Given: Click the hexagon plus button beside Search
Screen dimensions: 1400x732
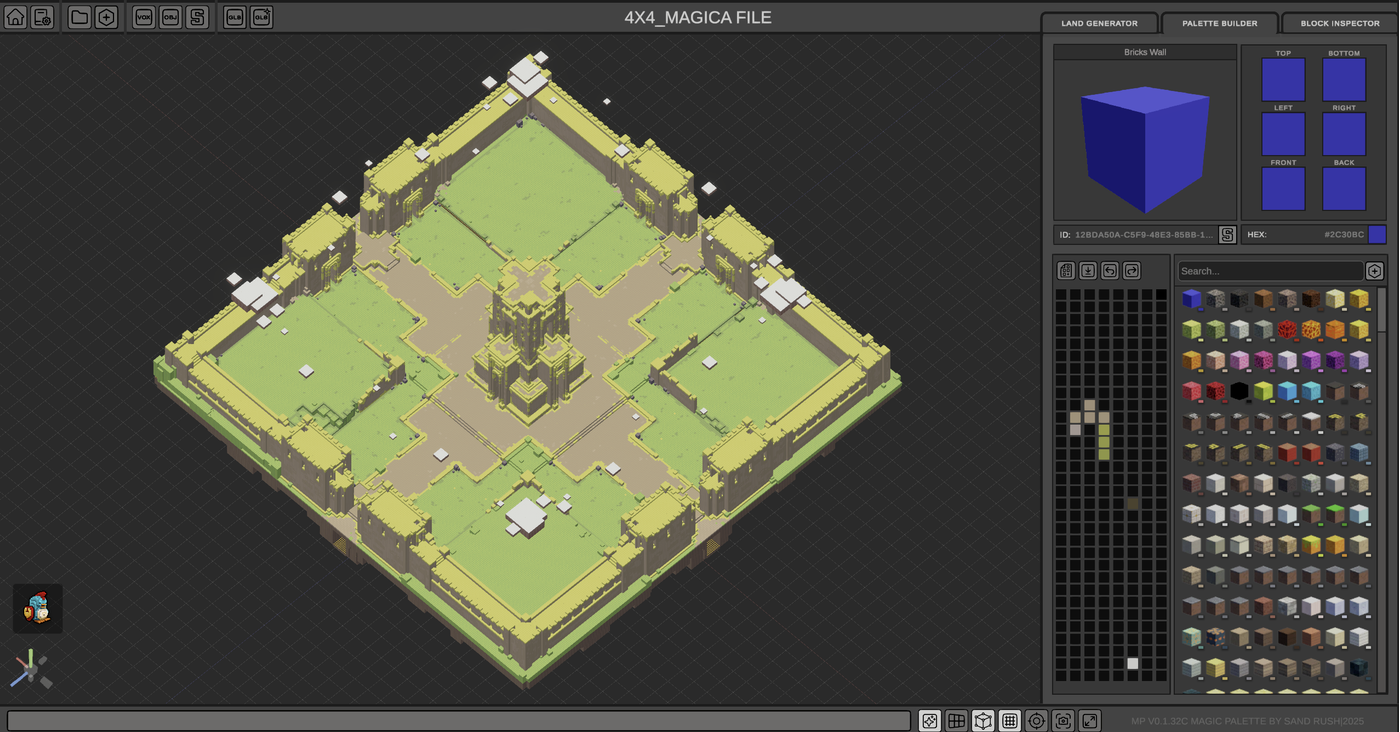Looking at the screenshot, I should pos(1375,271).
